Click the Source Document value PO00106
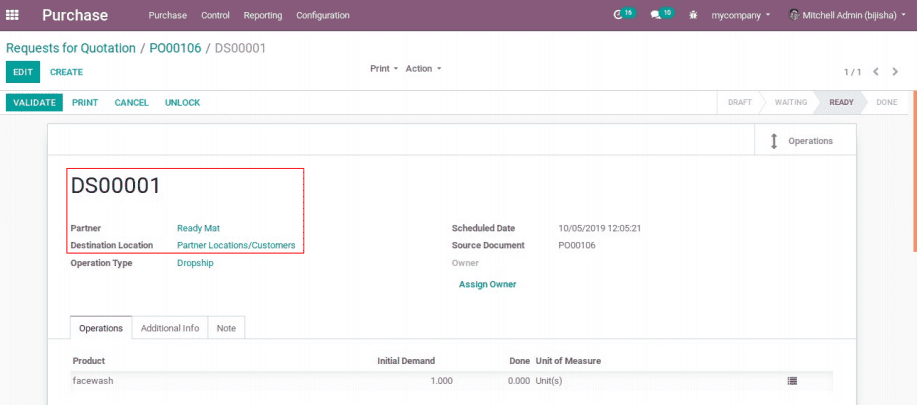Screen dimensions: 919x405 [x=577, y=245]
